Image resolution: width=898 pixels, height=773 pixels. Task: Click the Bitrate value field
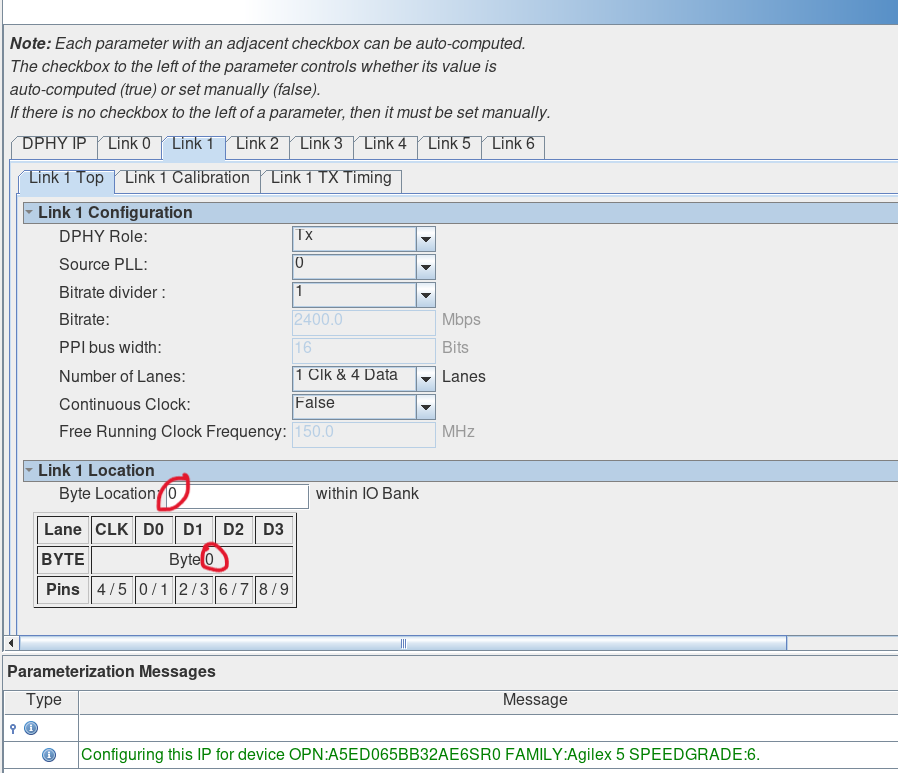[x=364, y=322]
